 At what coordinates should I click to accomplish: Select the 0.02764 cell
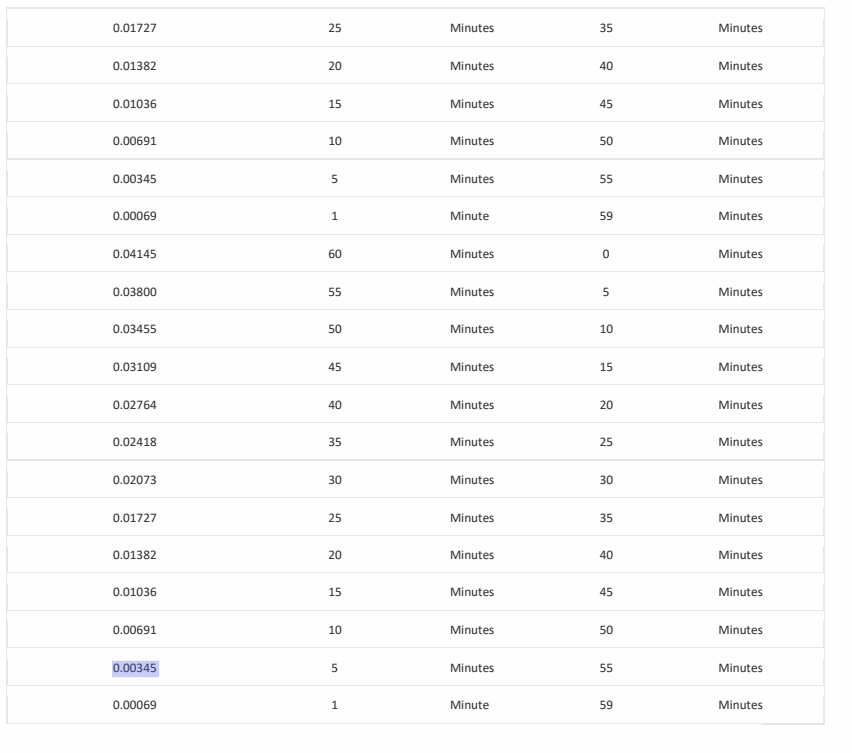coord(136,405)
